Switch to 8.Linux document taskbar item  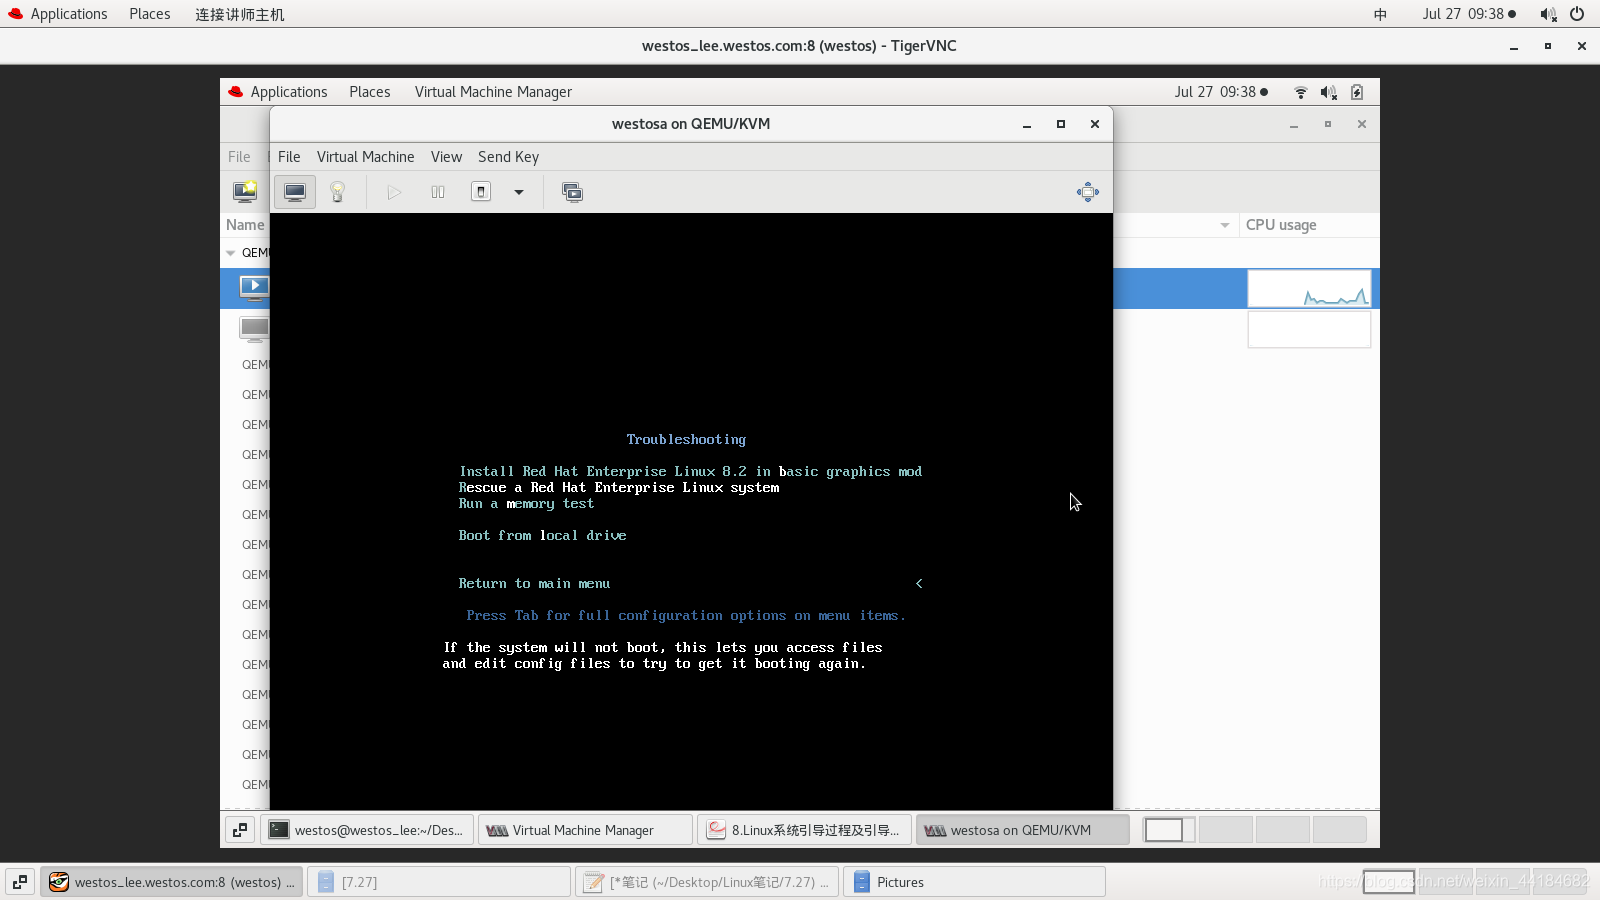804,830
